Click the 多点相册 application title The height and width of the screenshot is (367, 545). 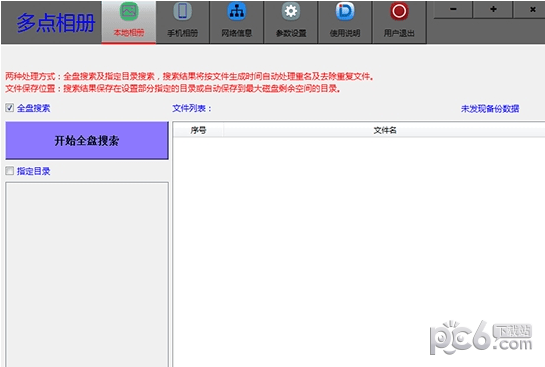(x=56, y=23)
